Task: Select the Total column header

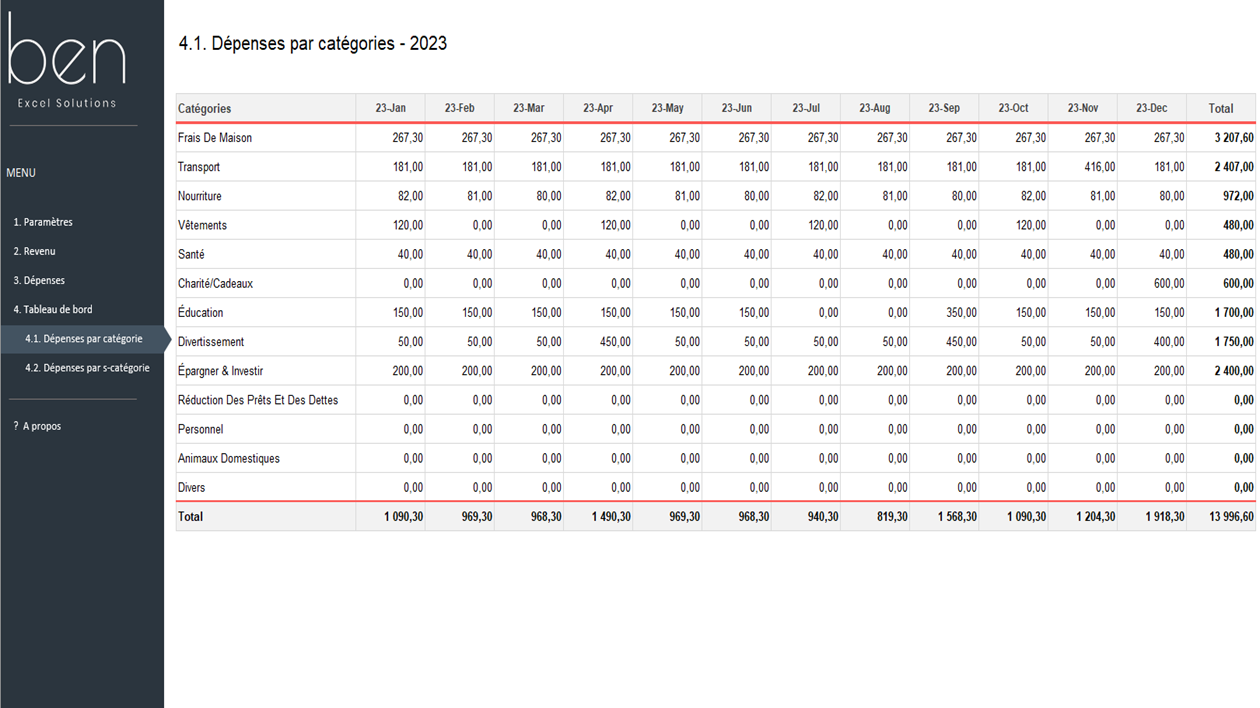Action: [1221, 108]
